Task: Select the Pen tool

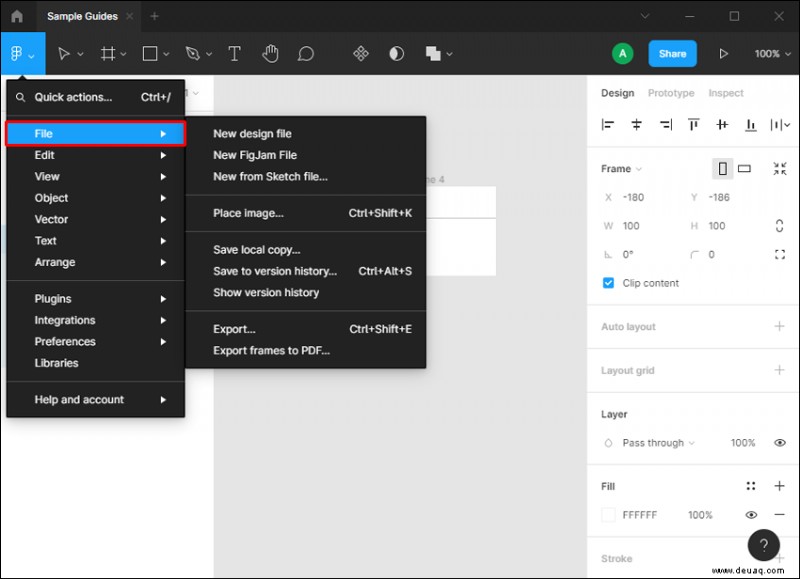Action: tap(193, 54)
